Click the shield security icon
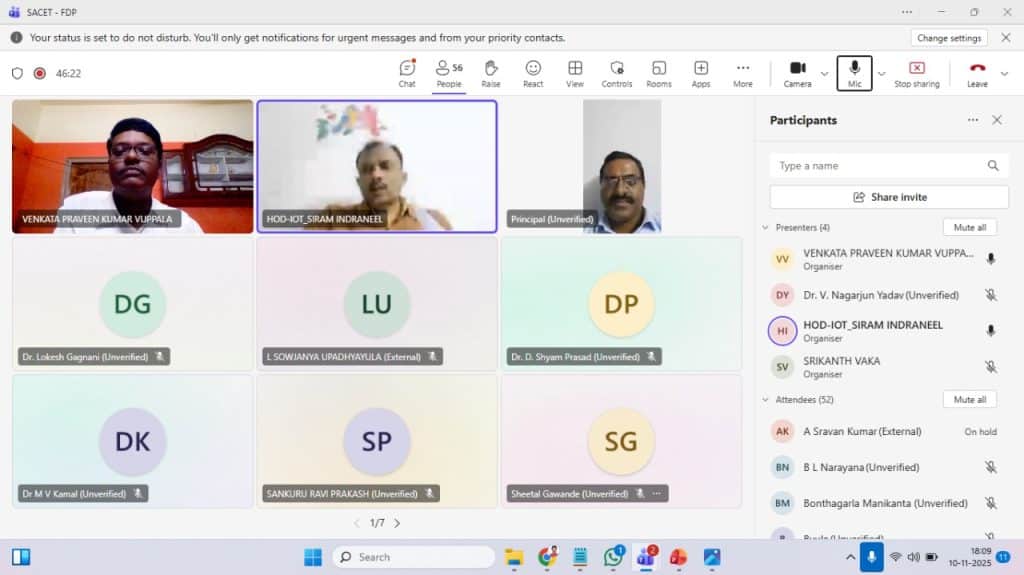 [18, 73]
